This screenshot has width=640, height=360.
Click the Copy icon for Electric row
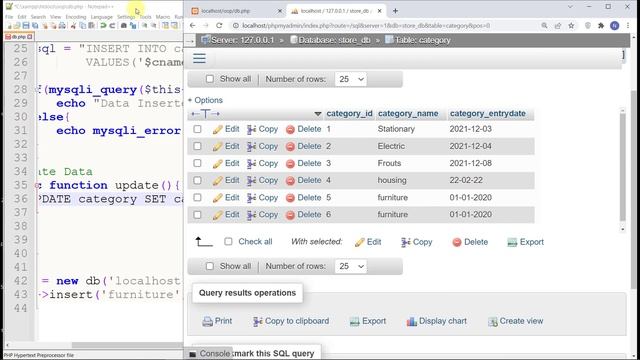pos(251,147)
